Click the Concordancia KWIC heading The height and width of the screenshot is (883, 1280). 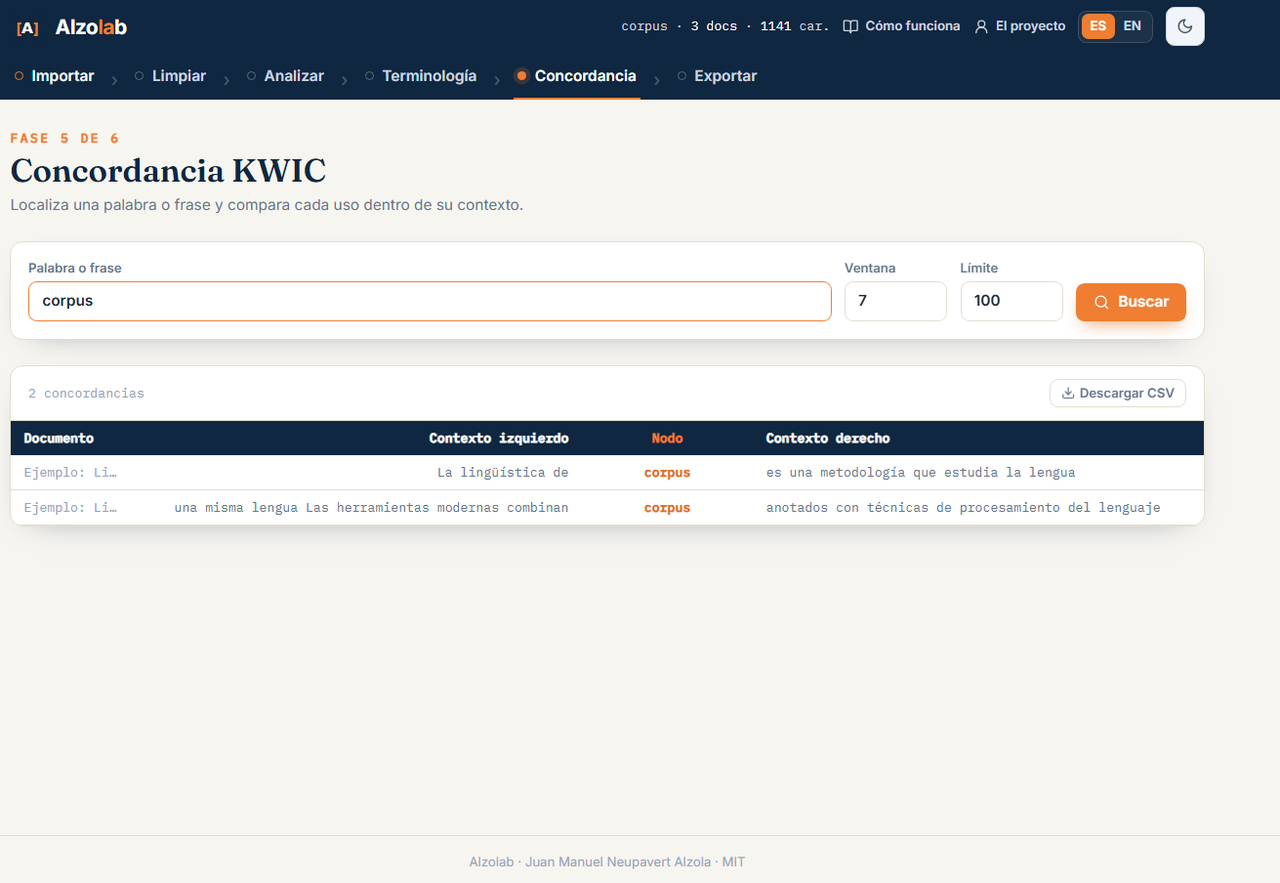click(168, 171)
